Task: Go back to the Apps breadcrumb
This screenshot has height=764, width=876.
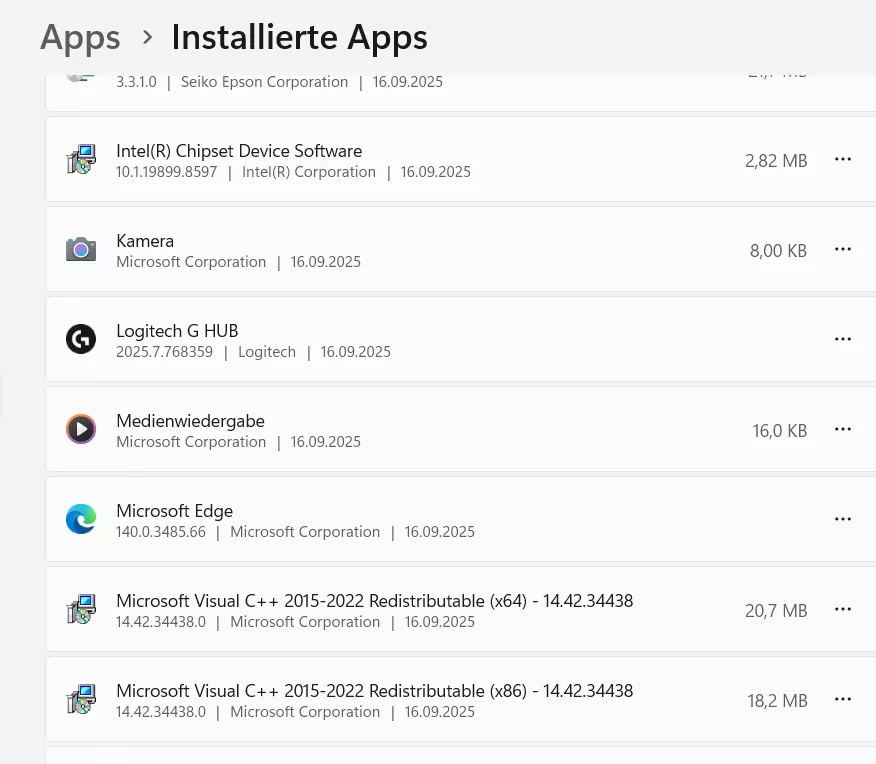Action: click(80, 38)
